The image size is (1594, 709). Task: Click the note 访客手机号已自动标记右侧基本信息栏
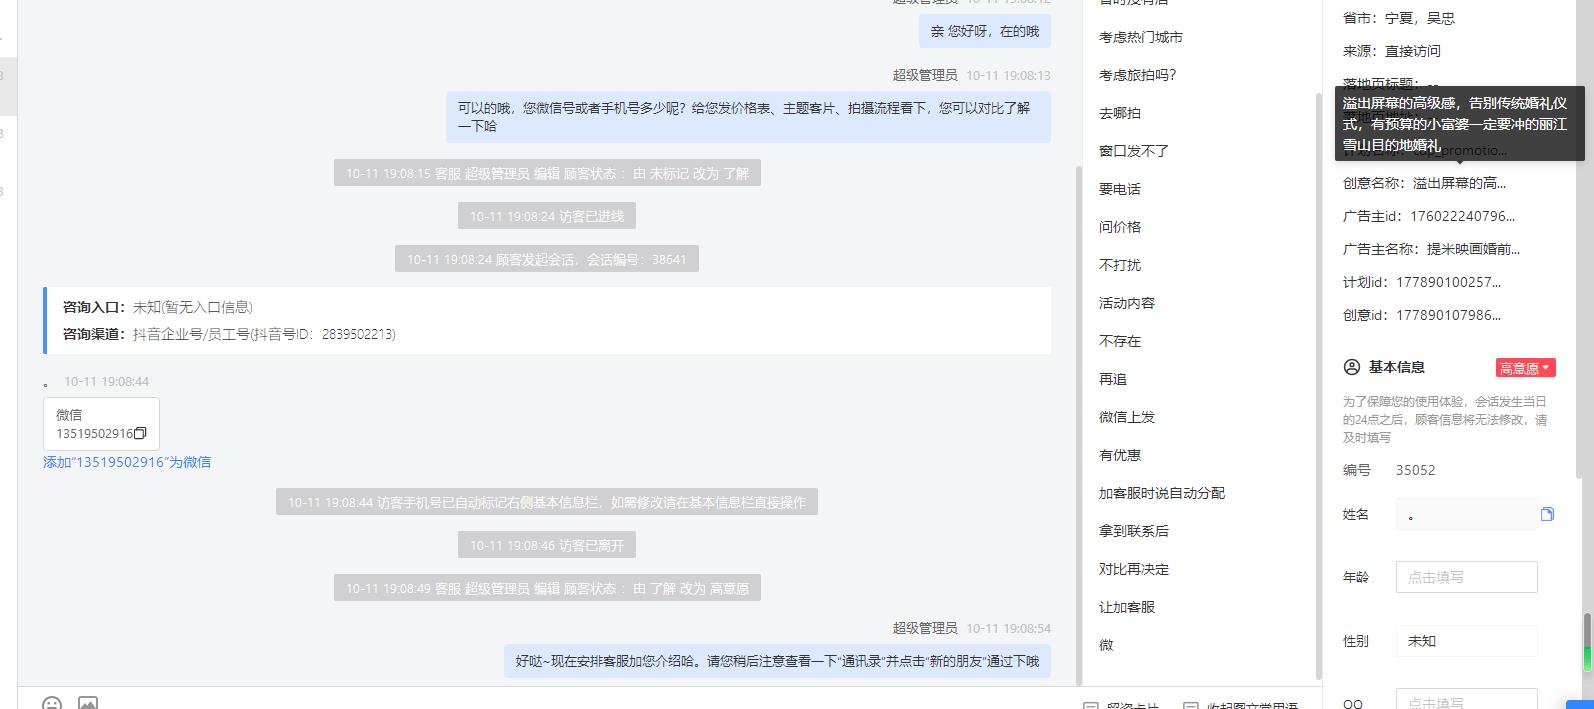pyautogui.click(x=547, y=502)
